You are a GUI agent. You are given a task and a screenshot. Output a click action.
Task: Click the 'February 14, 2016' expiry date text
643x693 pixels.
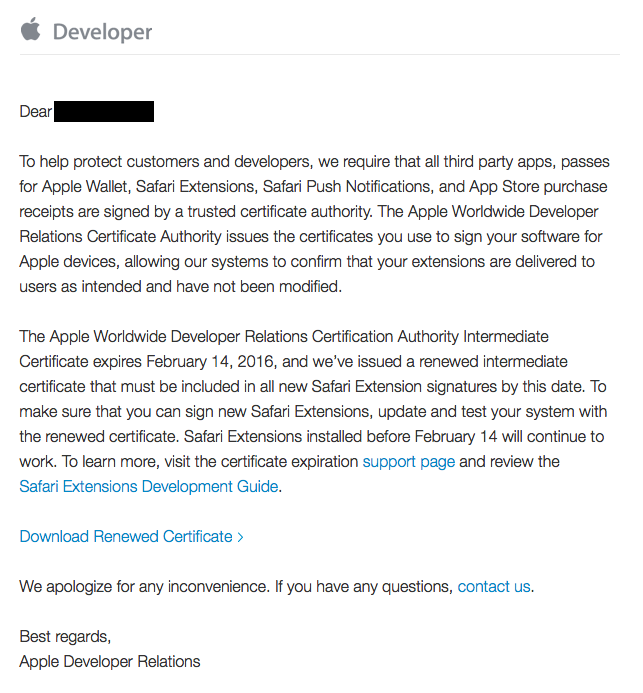[x=210, y=362]
